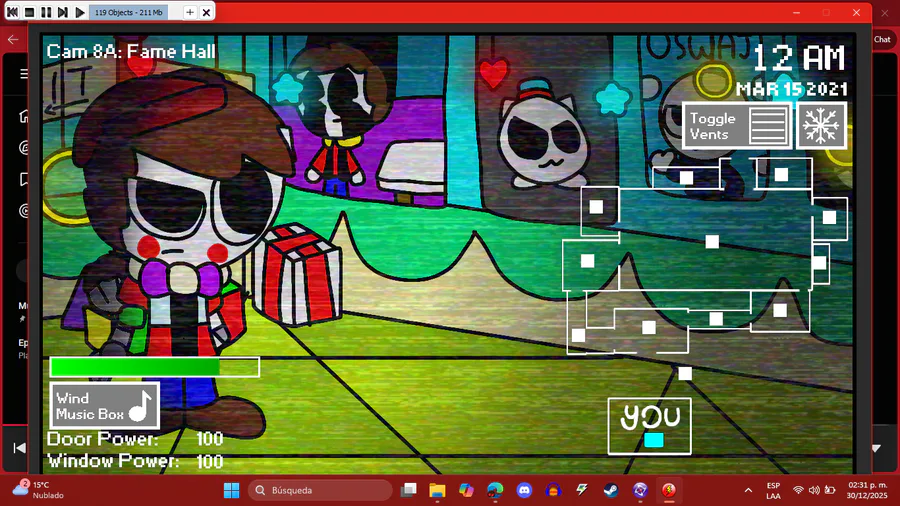Screen dimensions: 900x506
Task: Launch Copilot from the taskbar
Action: 466,491
